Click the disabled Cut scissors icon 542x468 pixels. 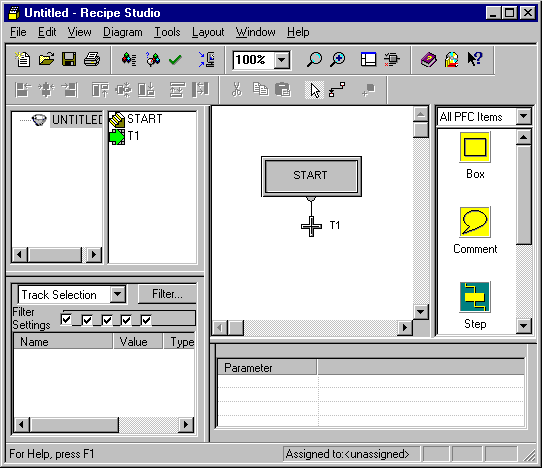point(237,90)
